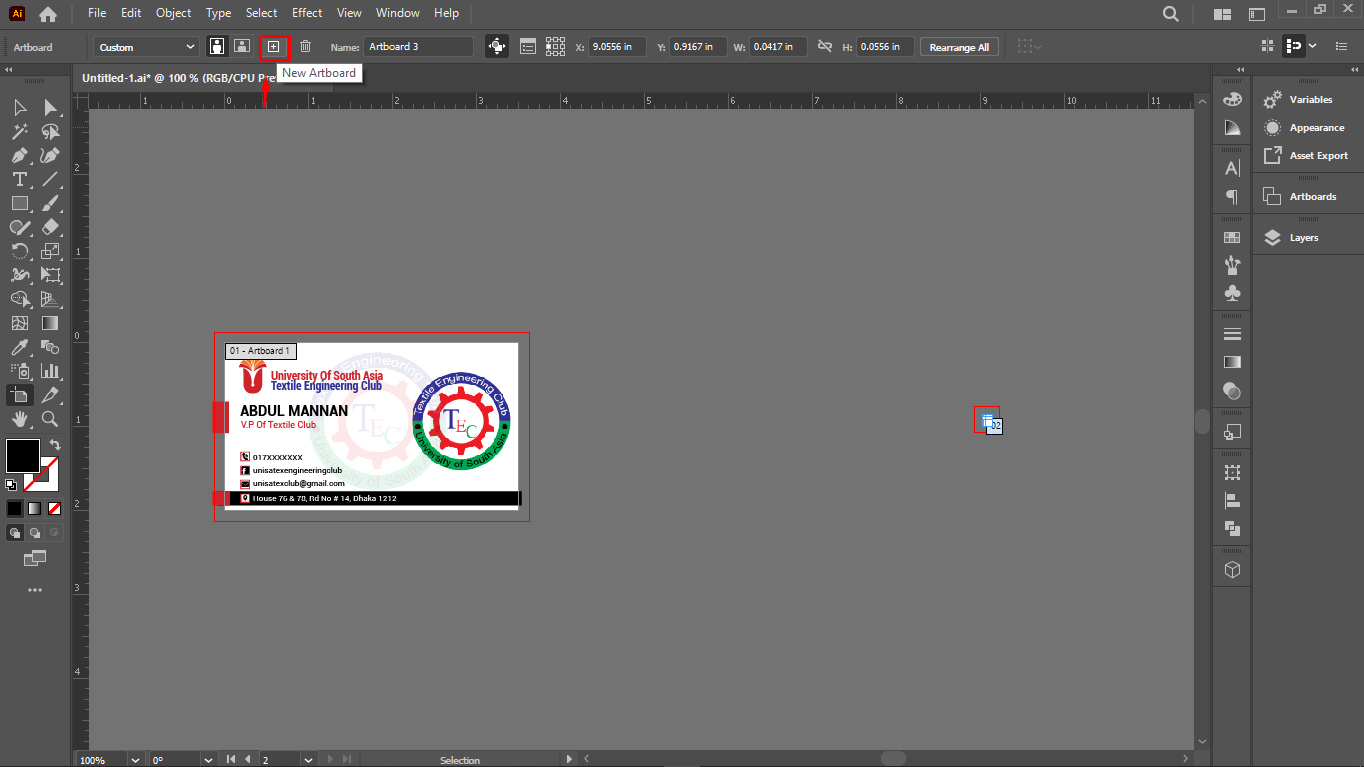The image size is (1364, 767).
Task: Open the Window menu
Action: tap(398, 13)
